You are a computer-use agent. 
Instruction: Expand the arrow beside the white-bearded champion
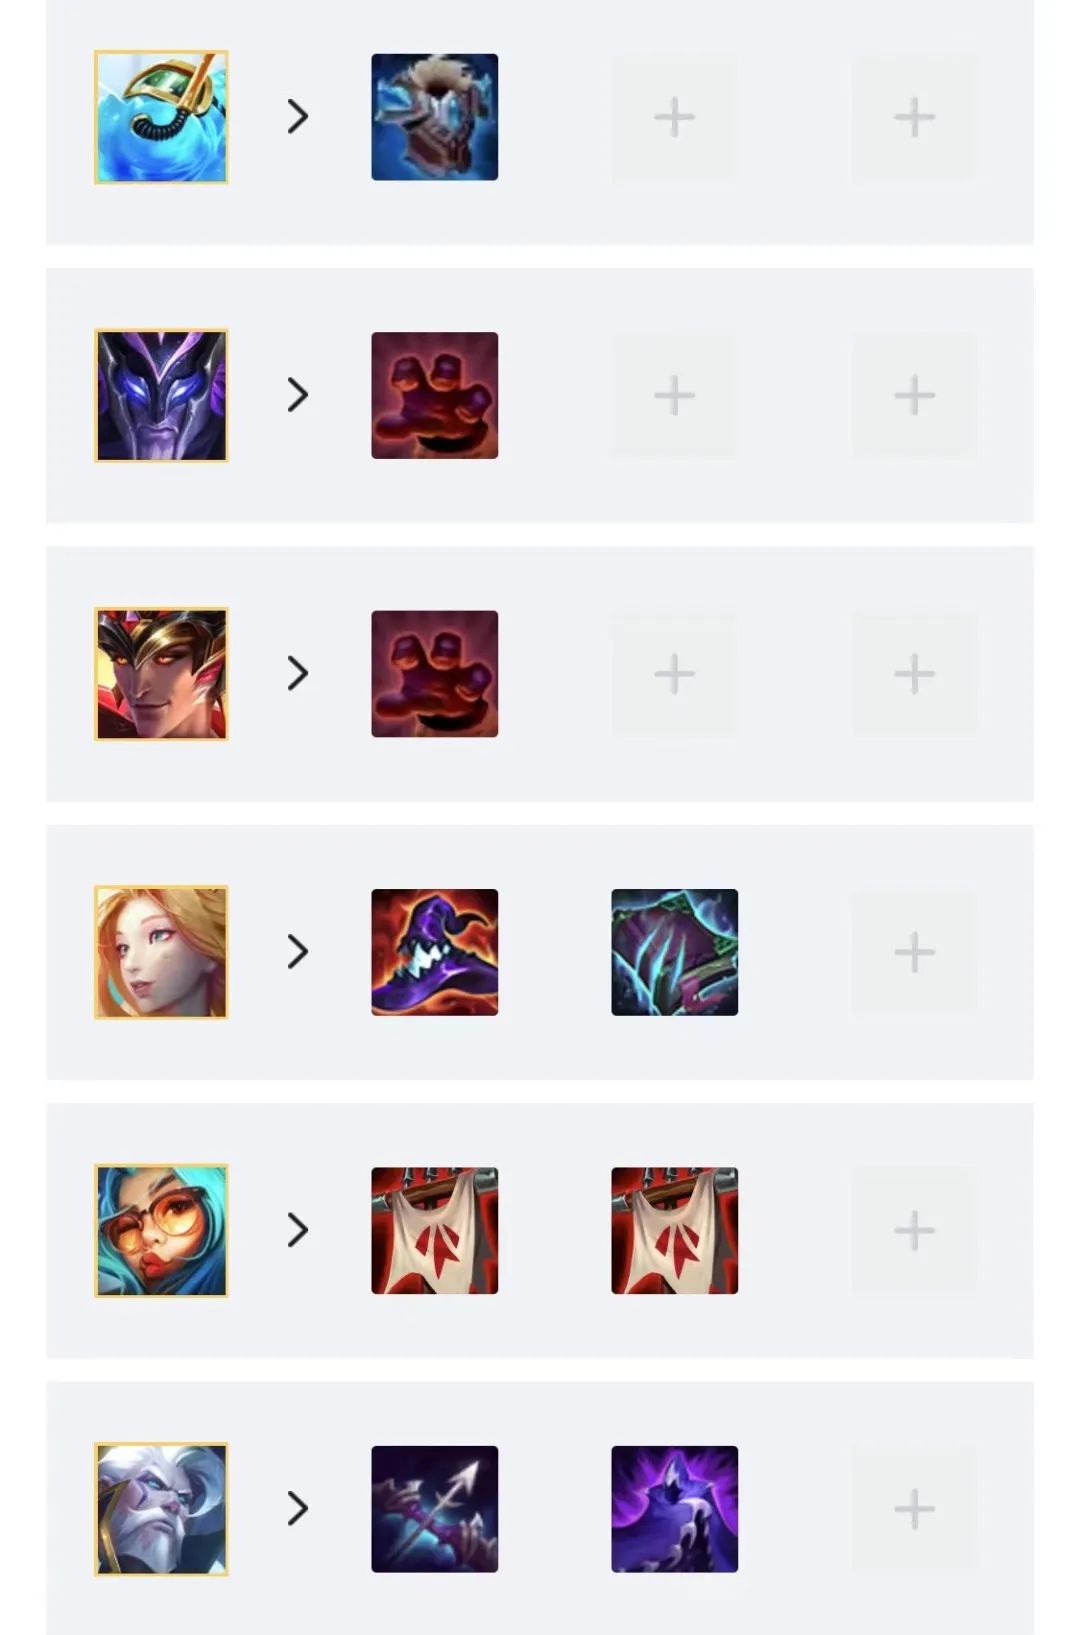[298, 1509]
